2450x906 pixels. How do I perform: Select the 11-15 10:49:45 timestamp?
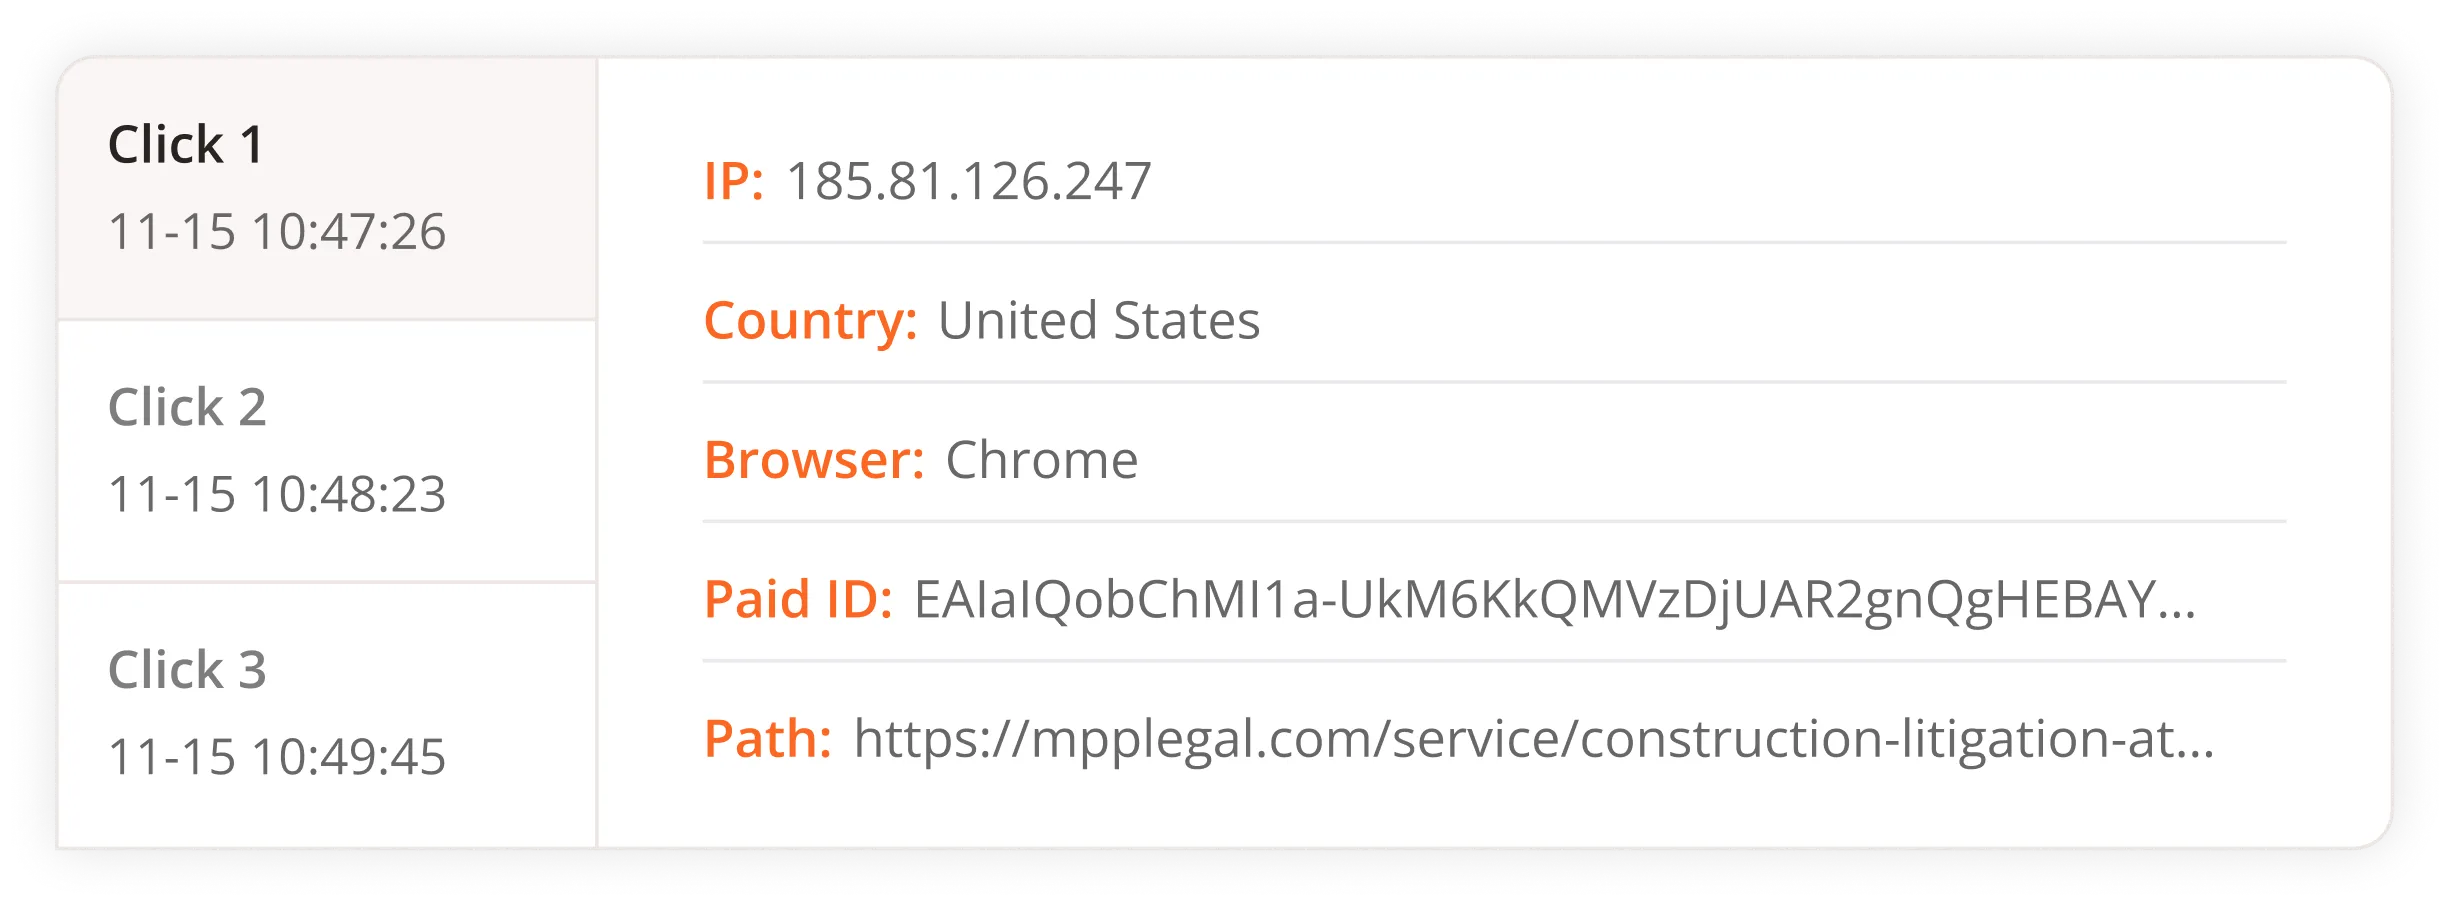click(x=276, y=757)
